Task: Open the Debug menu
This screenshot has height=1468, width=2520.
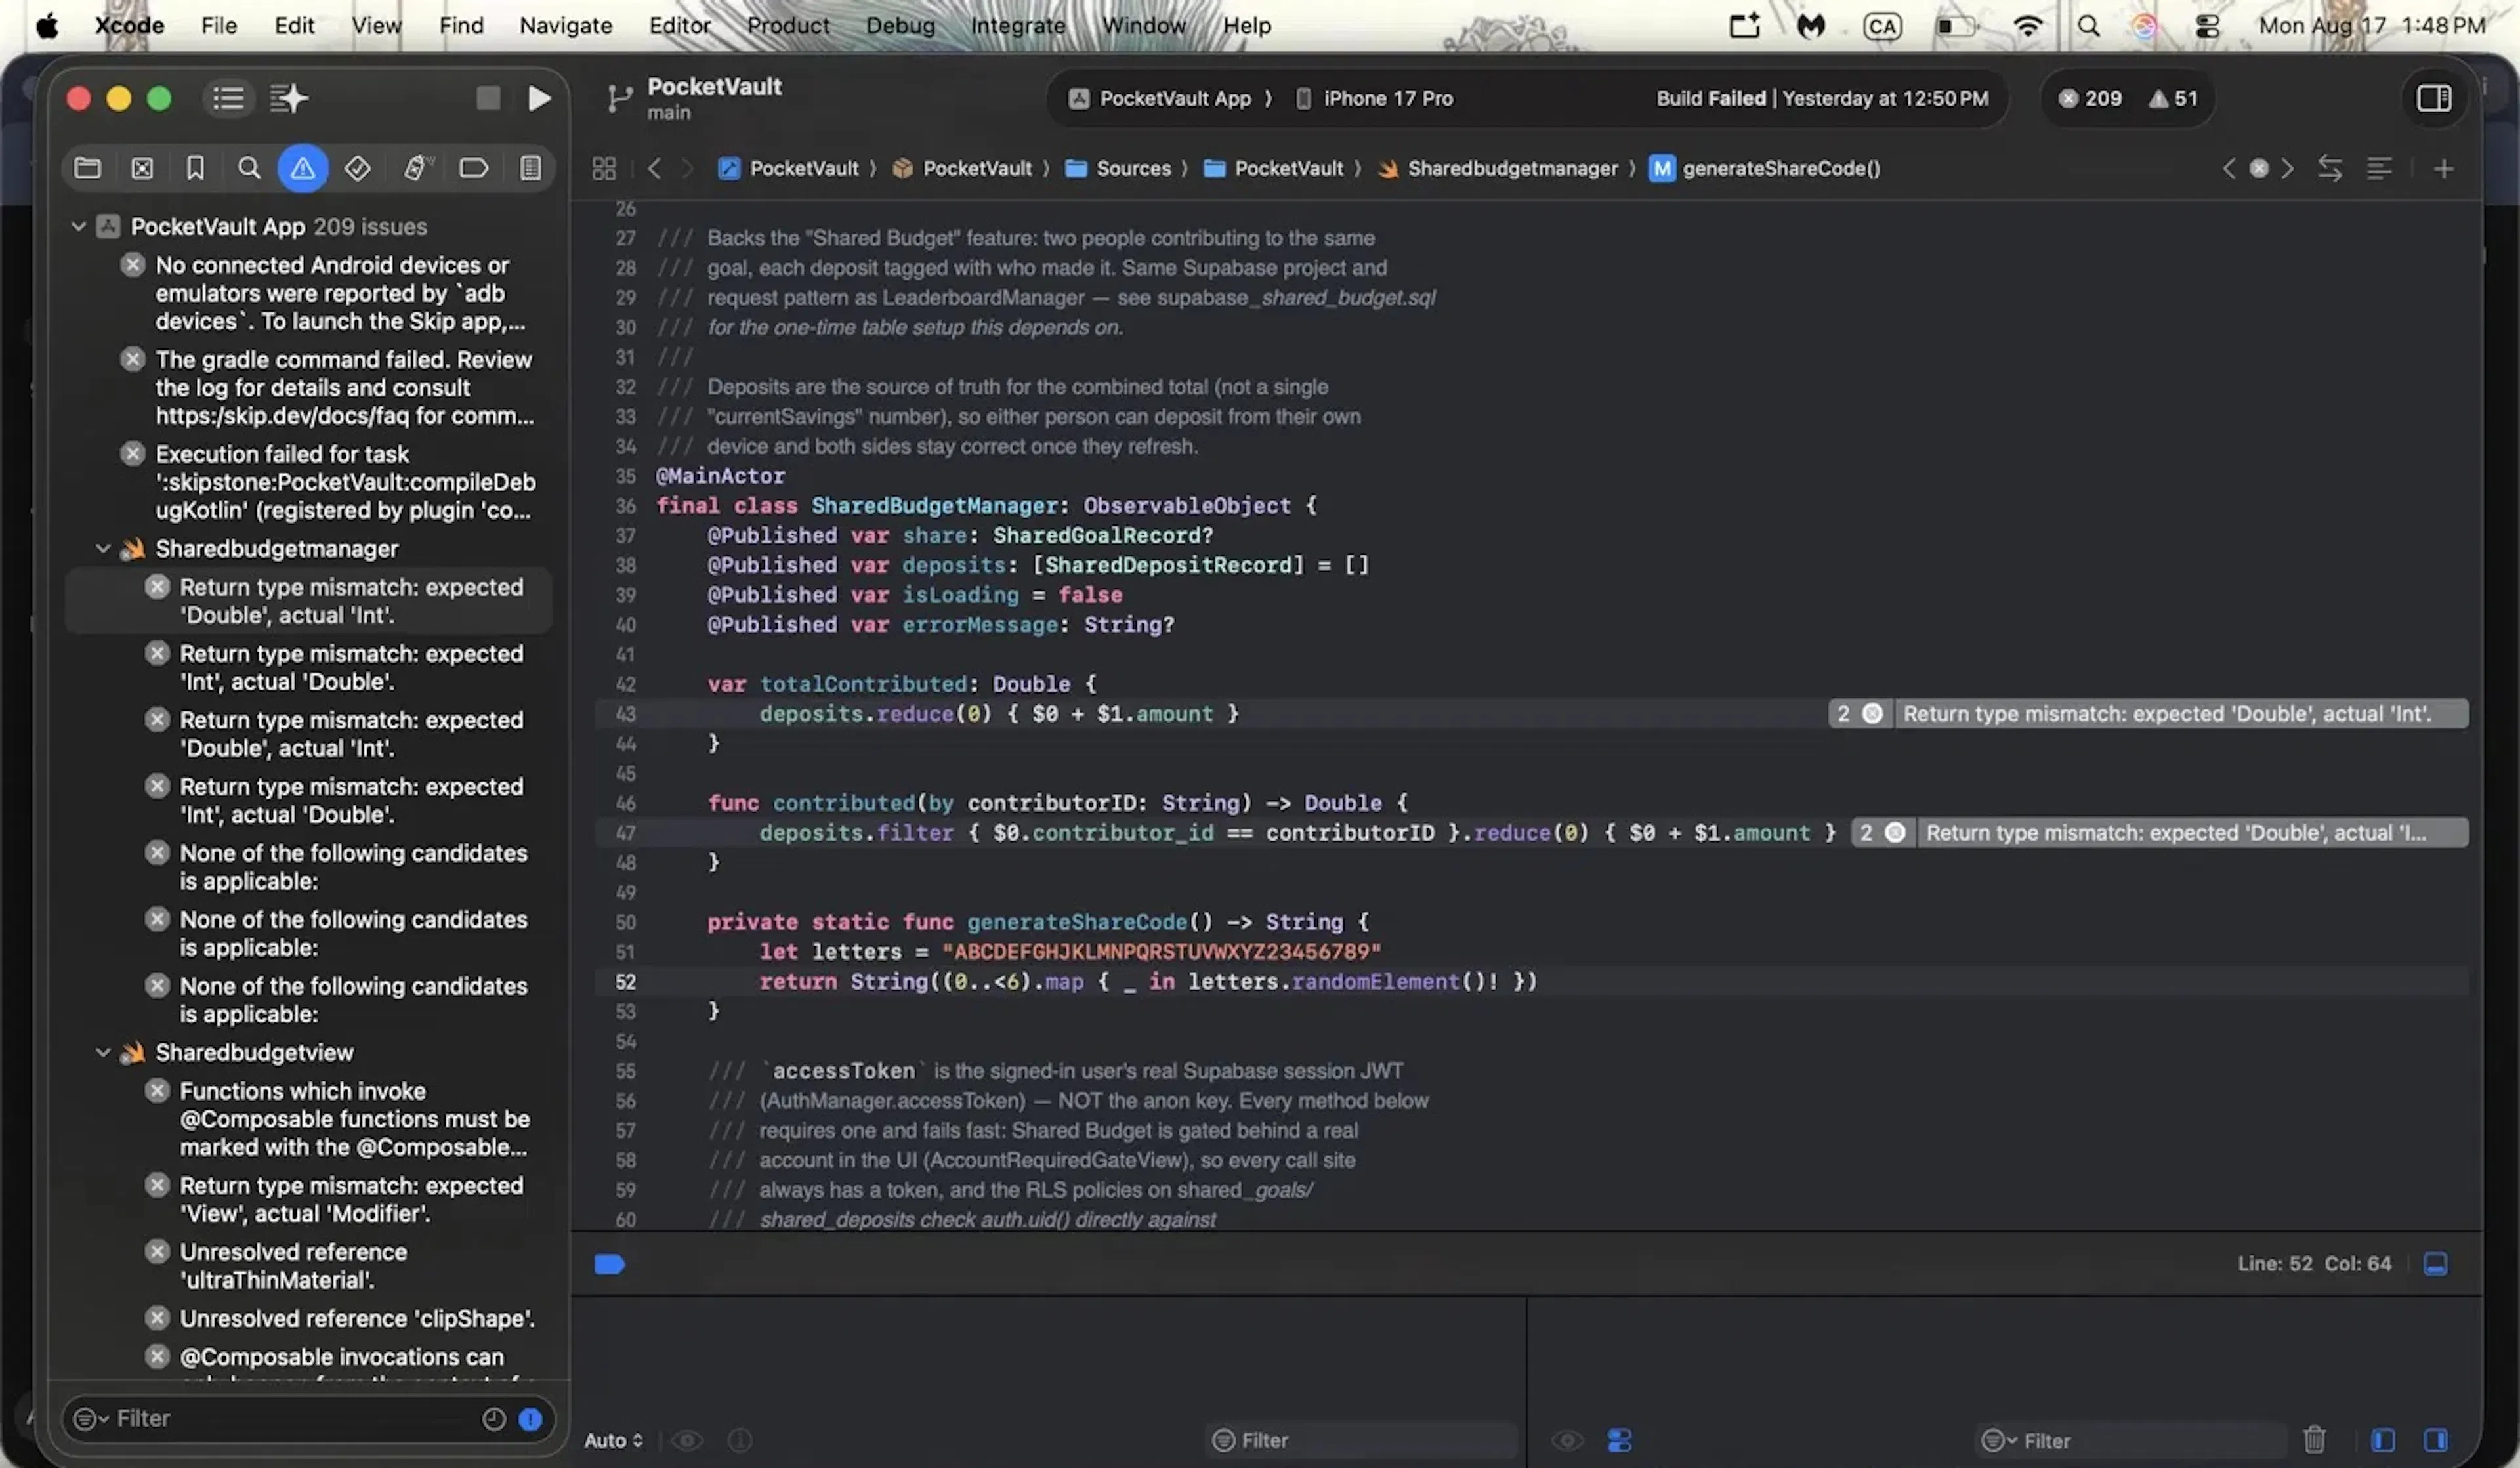Action: [x=900, y=25]
